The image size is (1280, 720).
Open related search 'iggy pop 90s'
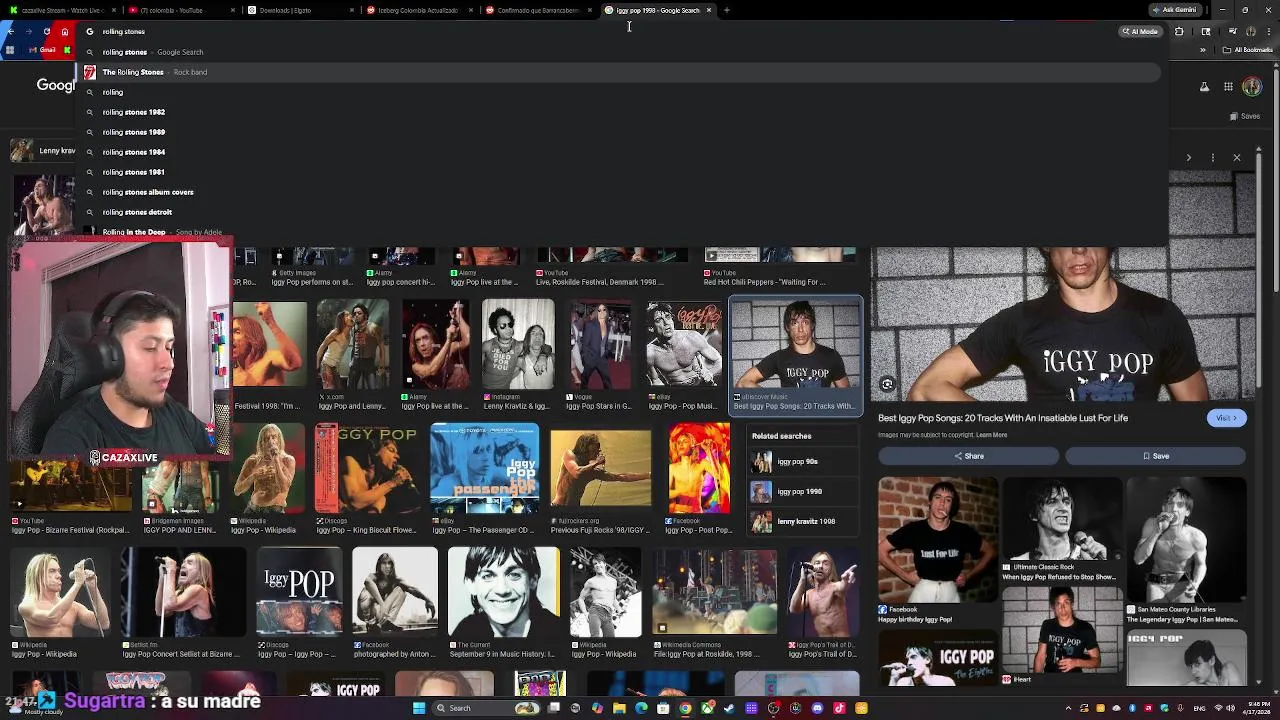click(804, 462)
